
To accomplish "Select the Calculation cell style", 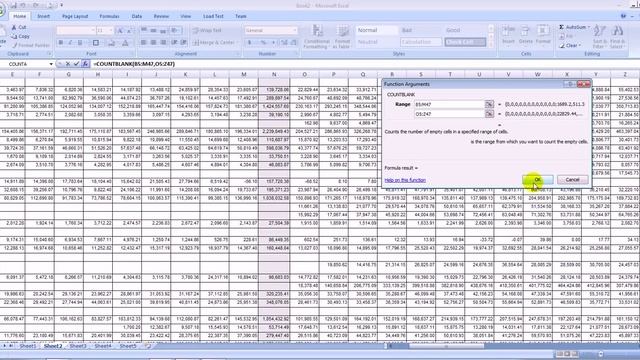I will pos(420,42).
